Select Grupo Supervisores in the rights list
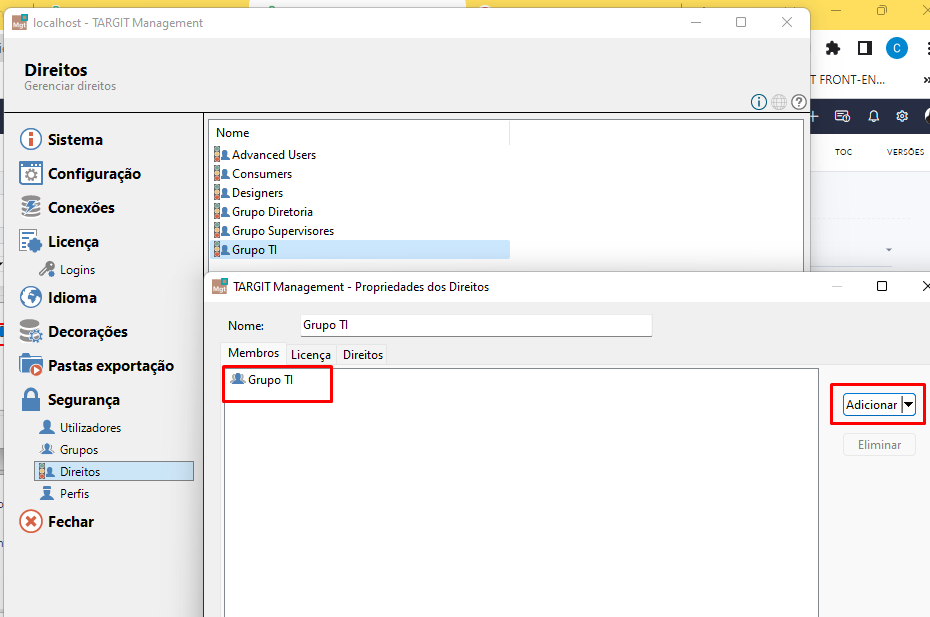Screen dimensions: 930x617 click(x=361, y=231)
